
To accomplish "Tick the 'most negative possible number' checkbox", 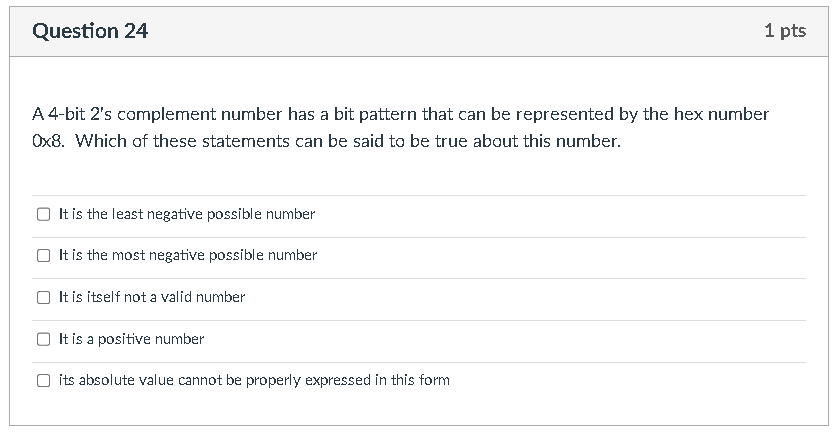I will [43, 255].
